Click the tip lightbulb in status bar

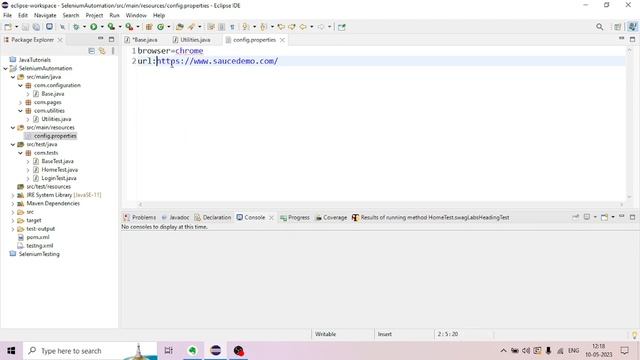point(634,335)
